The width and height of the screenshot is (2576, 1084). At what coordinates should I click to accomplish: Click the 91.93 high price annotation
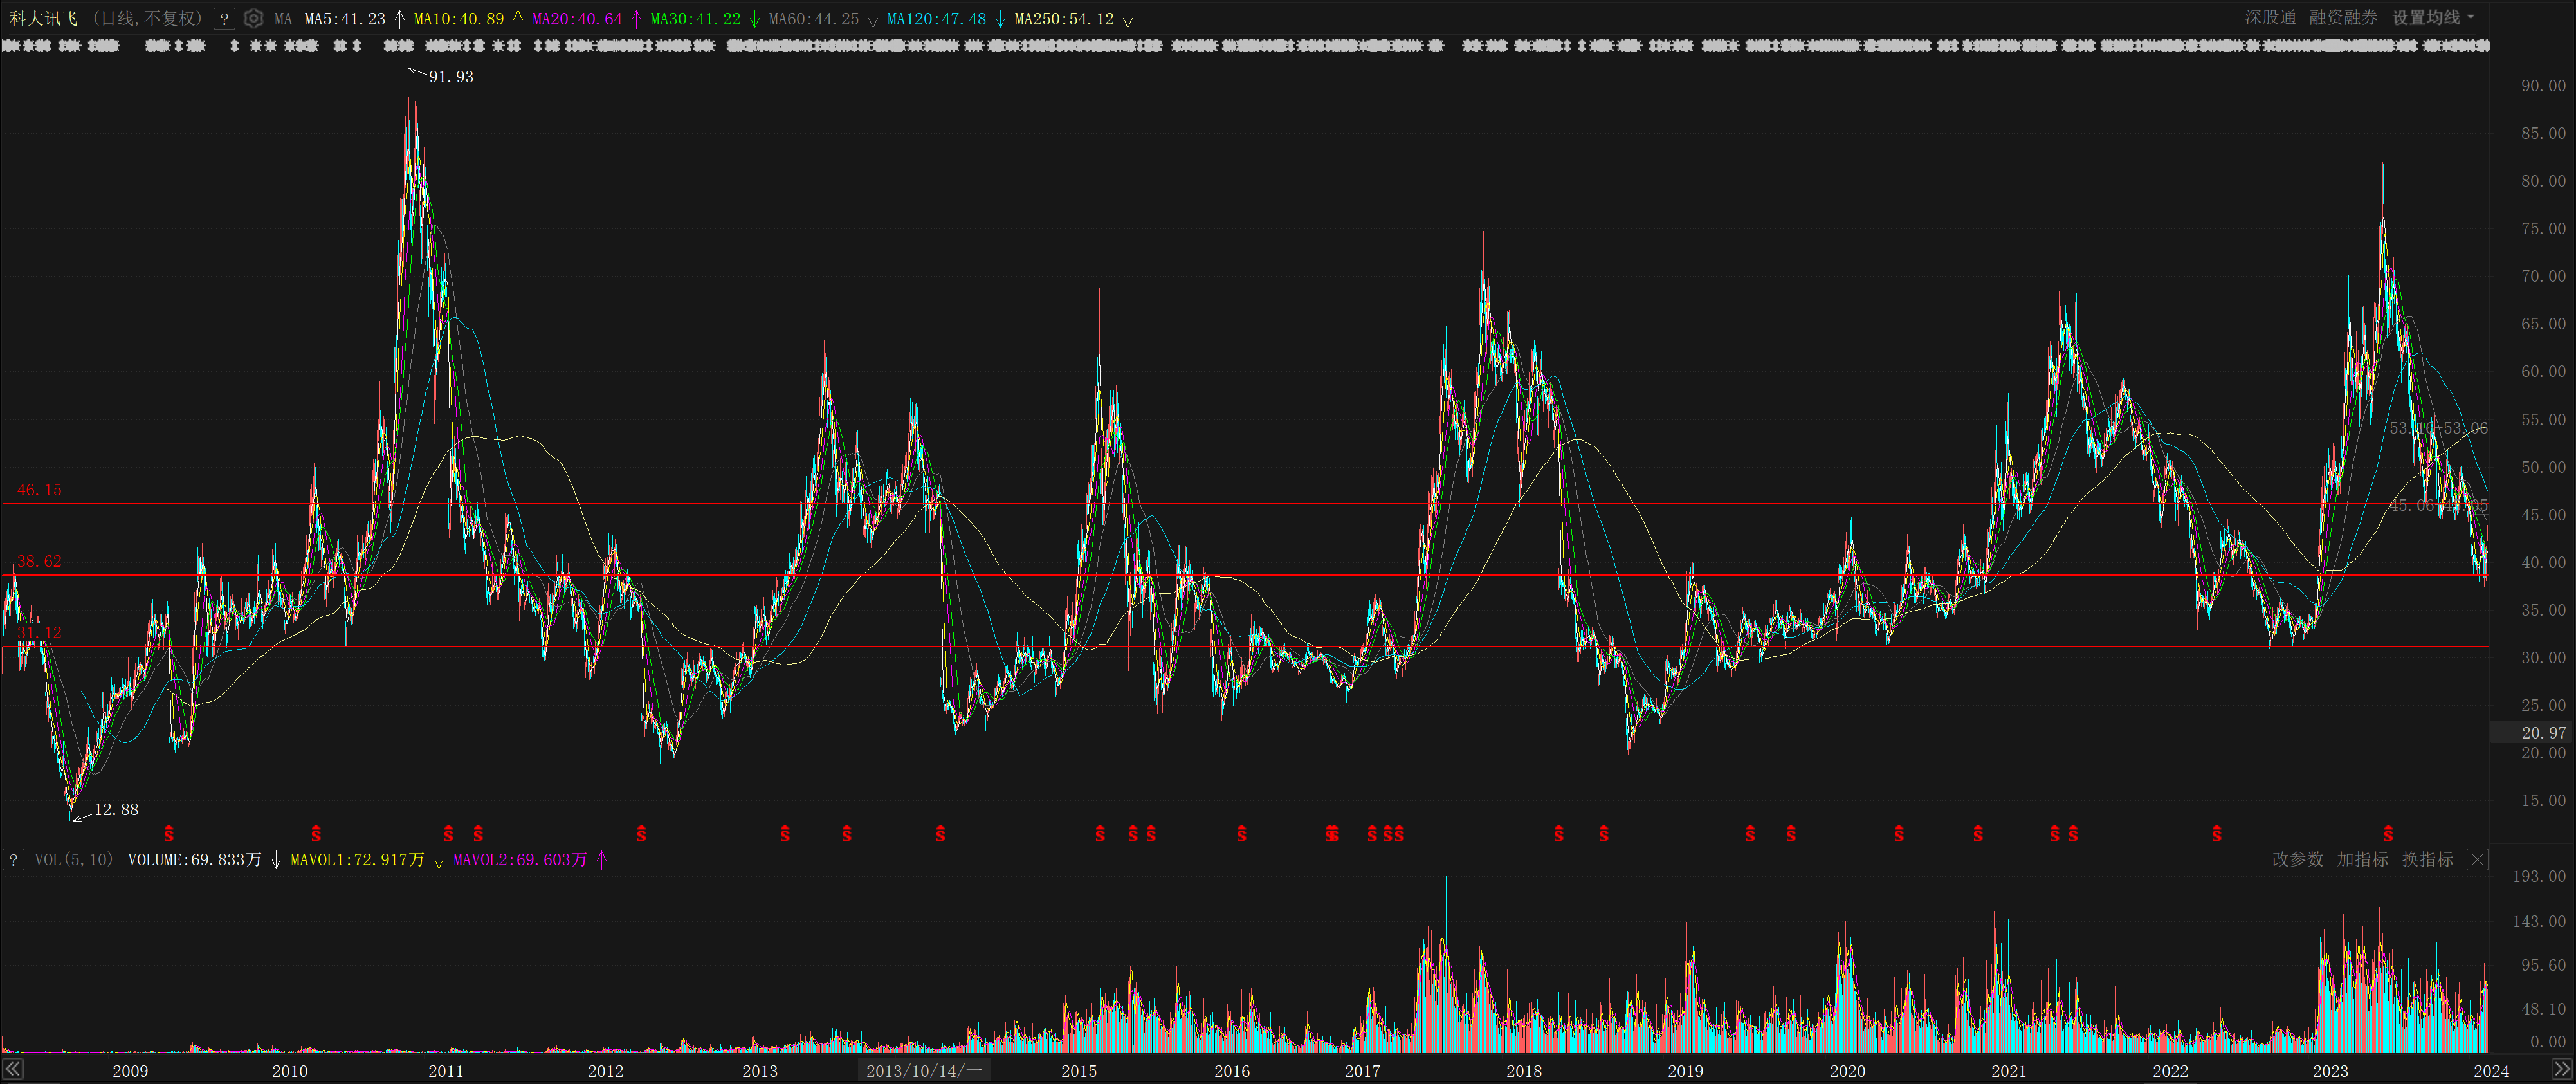click(x=451, y=77)
